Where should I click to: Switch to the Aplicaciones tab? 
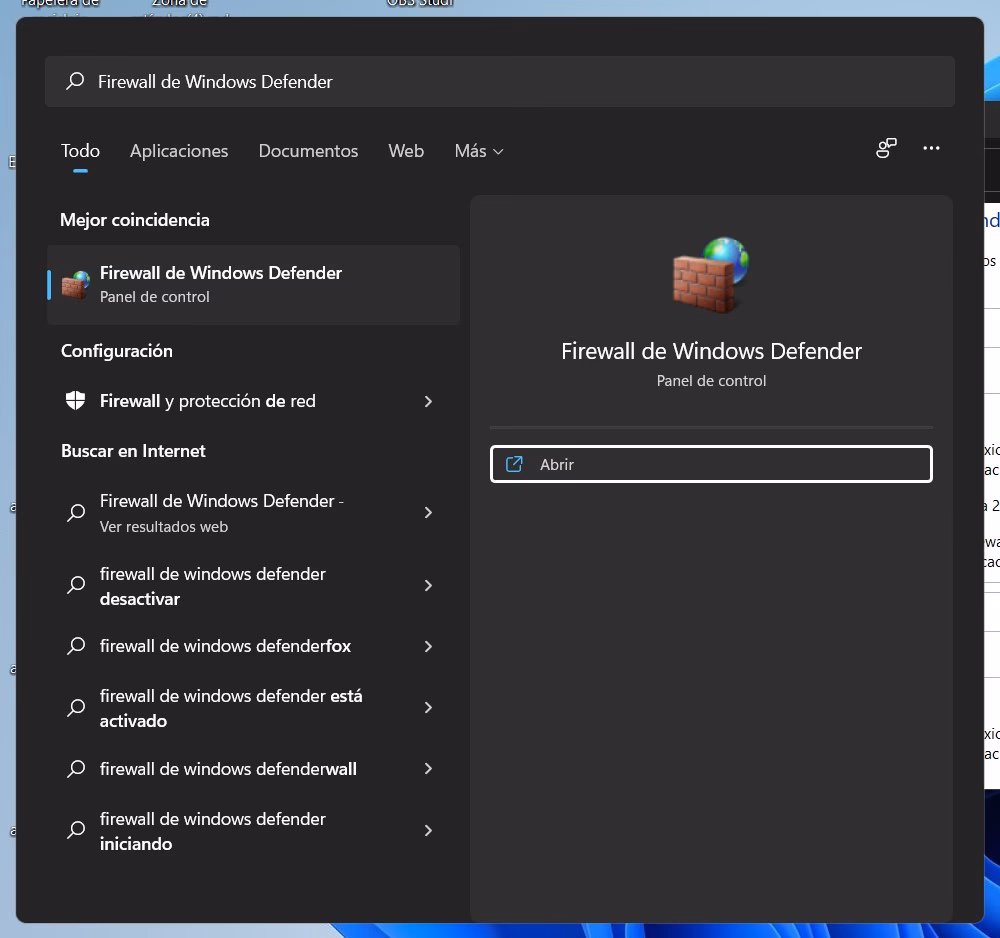179,151
